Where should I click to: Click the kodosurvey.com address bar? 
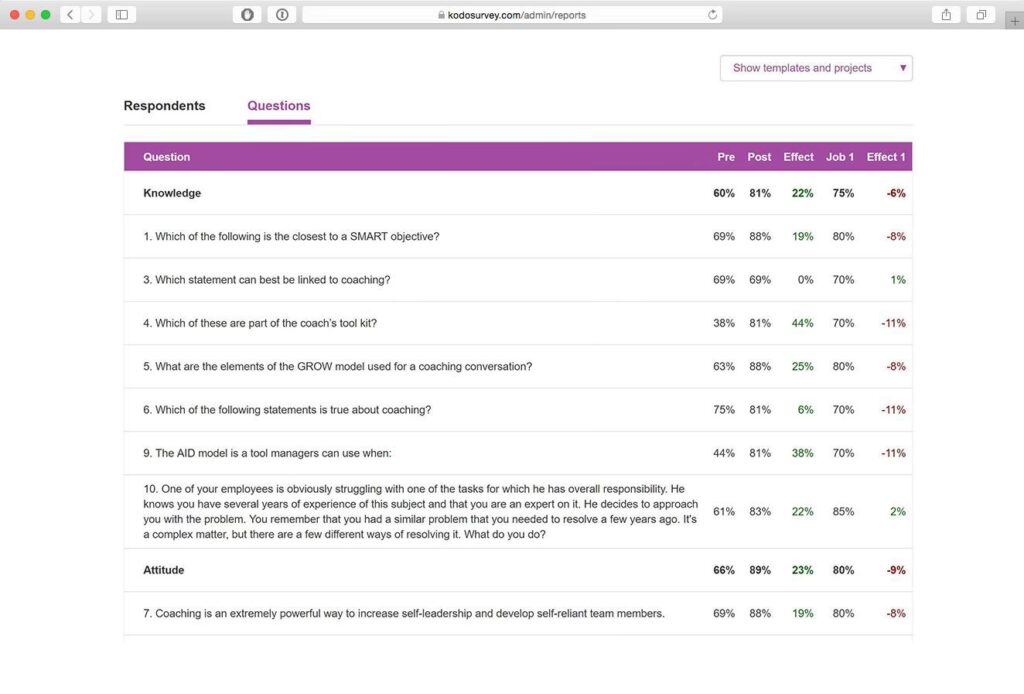pos(512,15)
